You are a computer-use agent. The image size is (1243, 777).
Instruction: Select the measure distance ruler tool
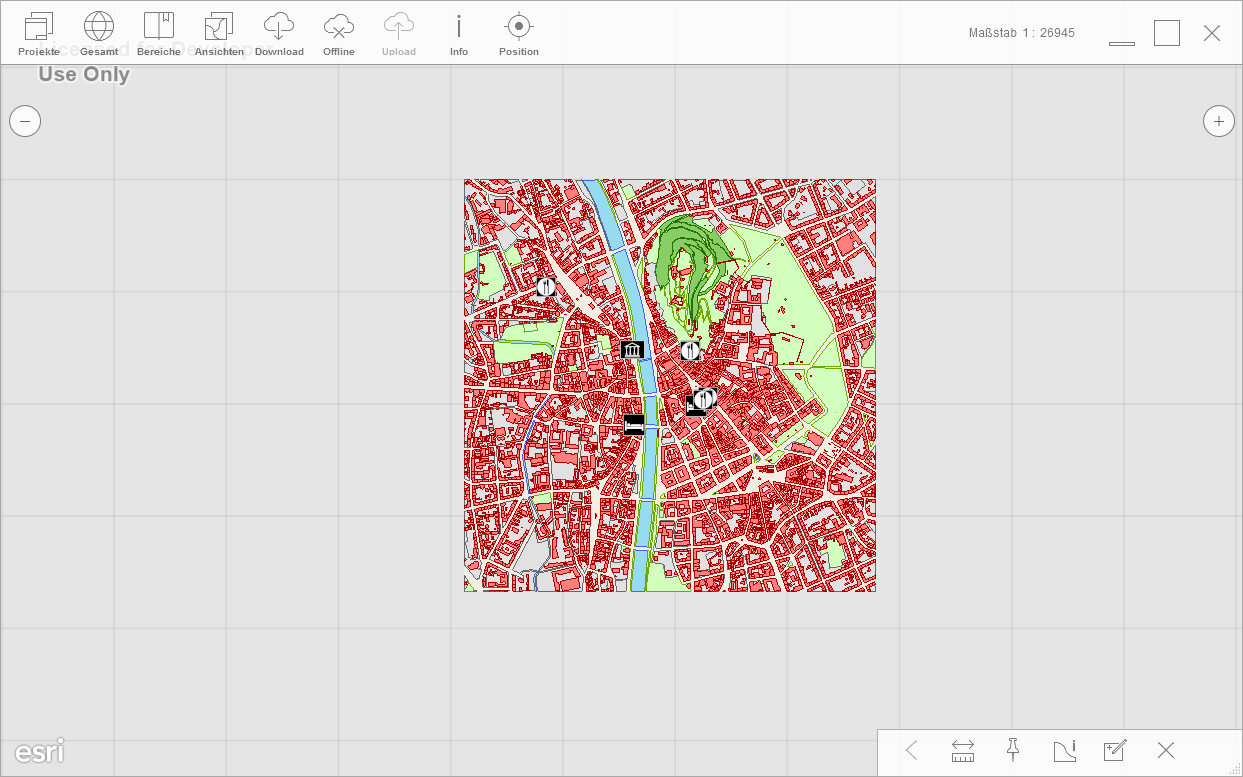[963, 751]
